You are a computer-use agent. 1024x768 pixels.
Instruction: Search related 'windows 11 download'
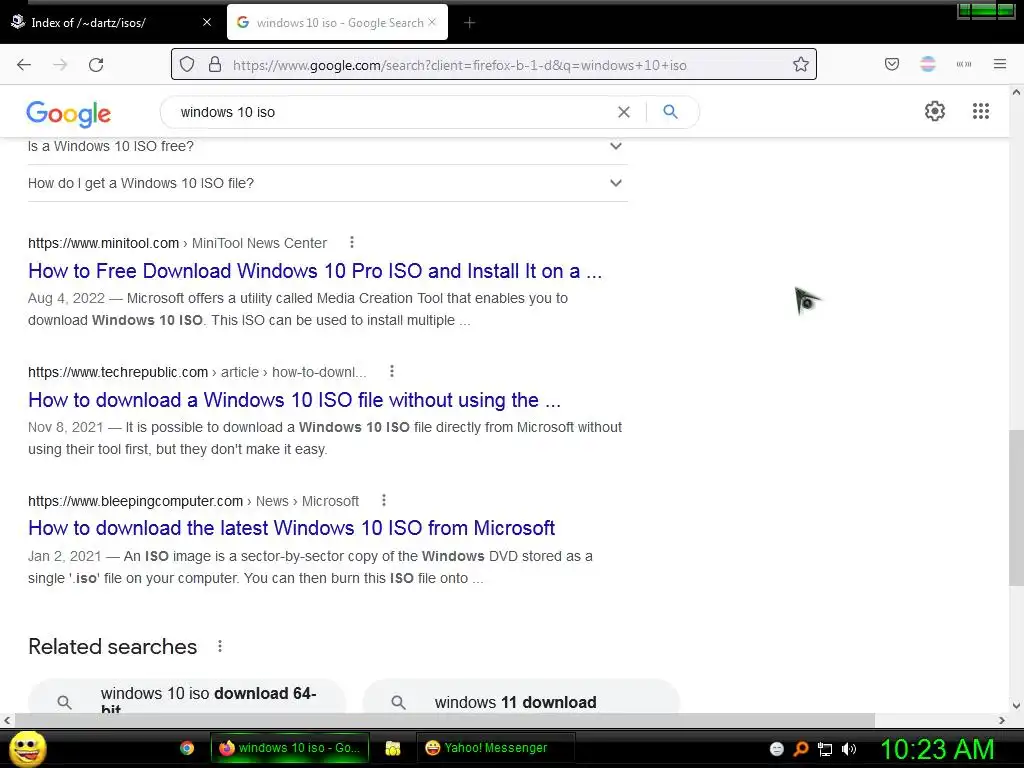pyautogui.click(x=521, y=696)
